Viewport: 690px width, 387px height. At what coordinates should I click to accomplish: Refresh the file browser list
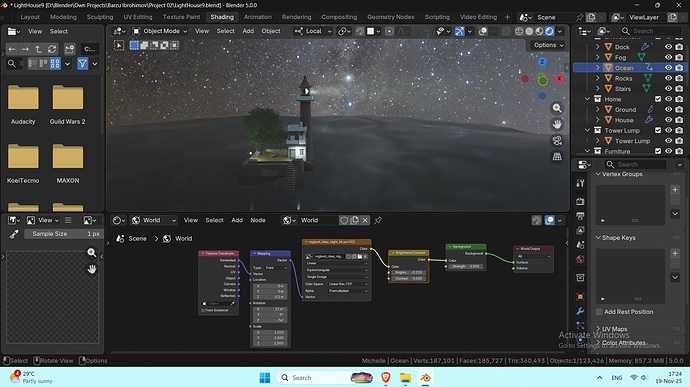[52, 49]
